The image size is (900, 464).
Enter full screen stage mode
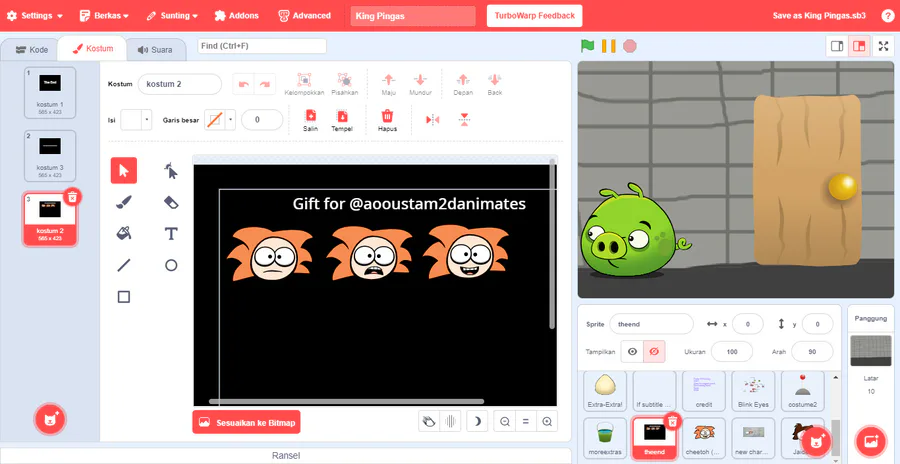884,47
